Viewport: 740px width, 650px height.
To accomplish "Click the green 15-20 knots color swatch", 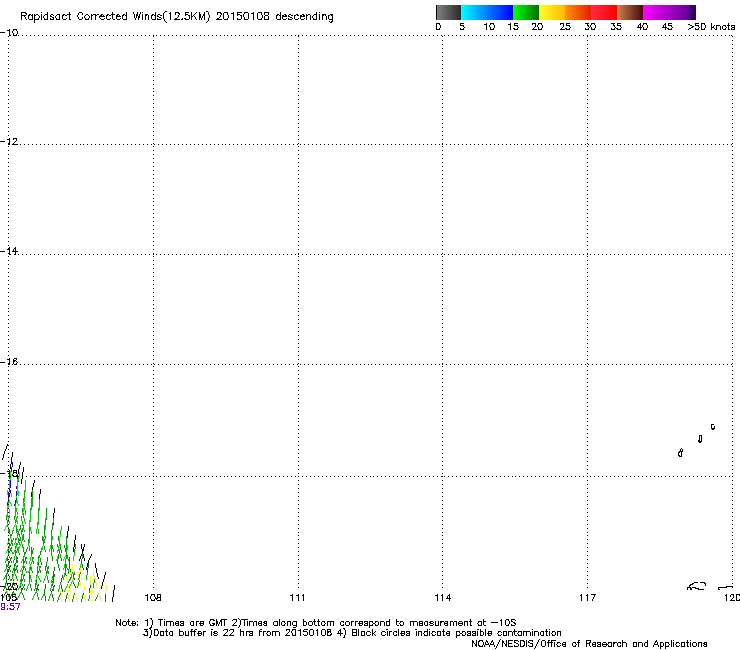I will coord(526,12).
